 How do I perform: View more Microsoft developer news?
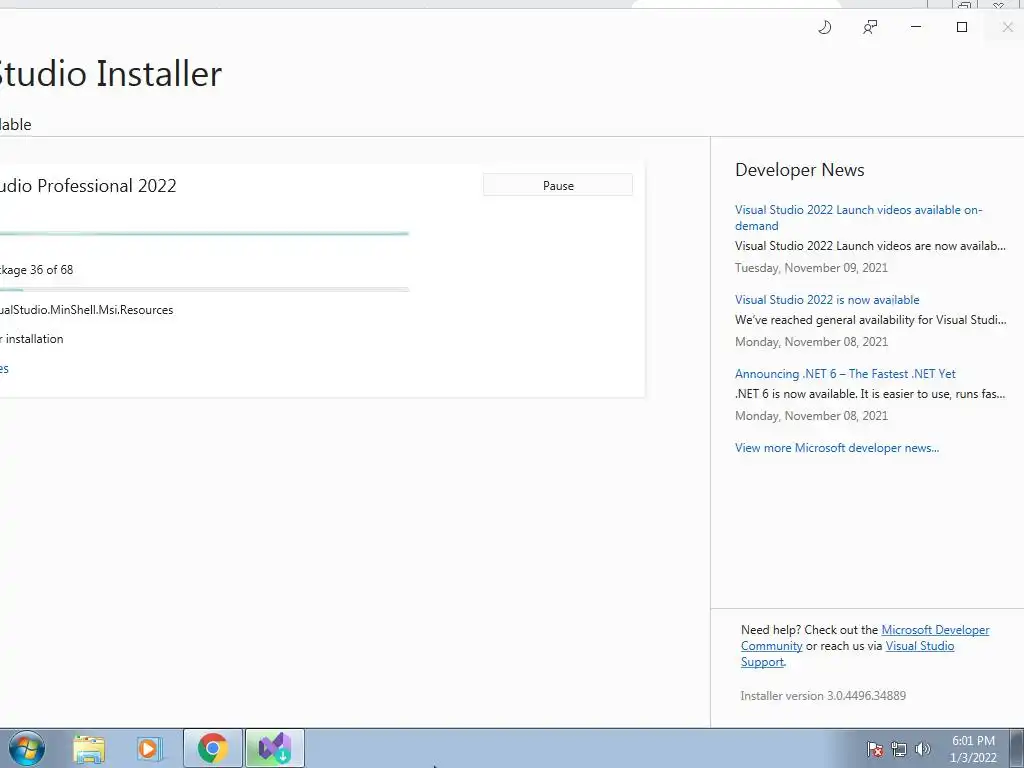tap(837, 448)
